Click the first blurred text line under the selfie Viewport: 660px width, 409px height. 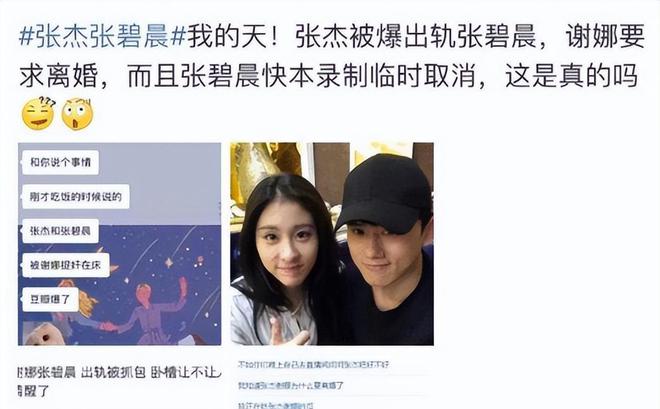point(313,365)
